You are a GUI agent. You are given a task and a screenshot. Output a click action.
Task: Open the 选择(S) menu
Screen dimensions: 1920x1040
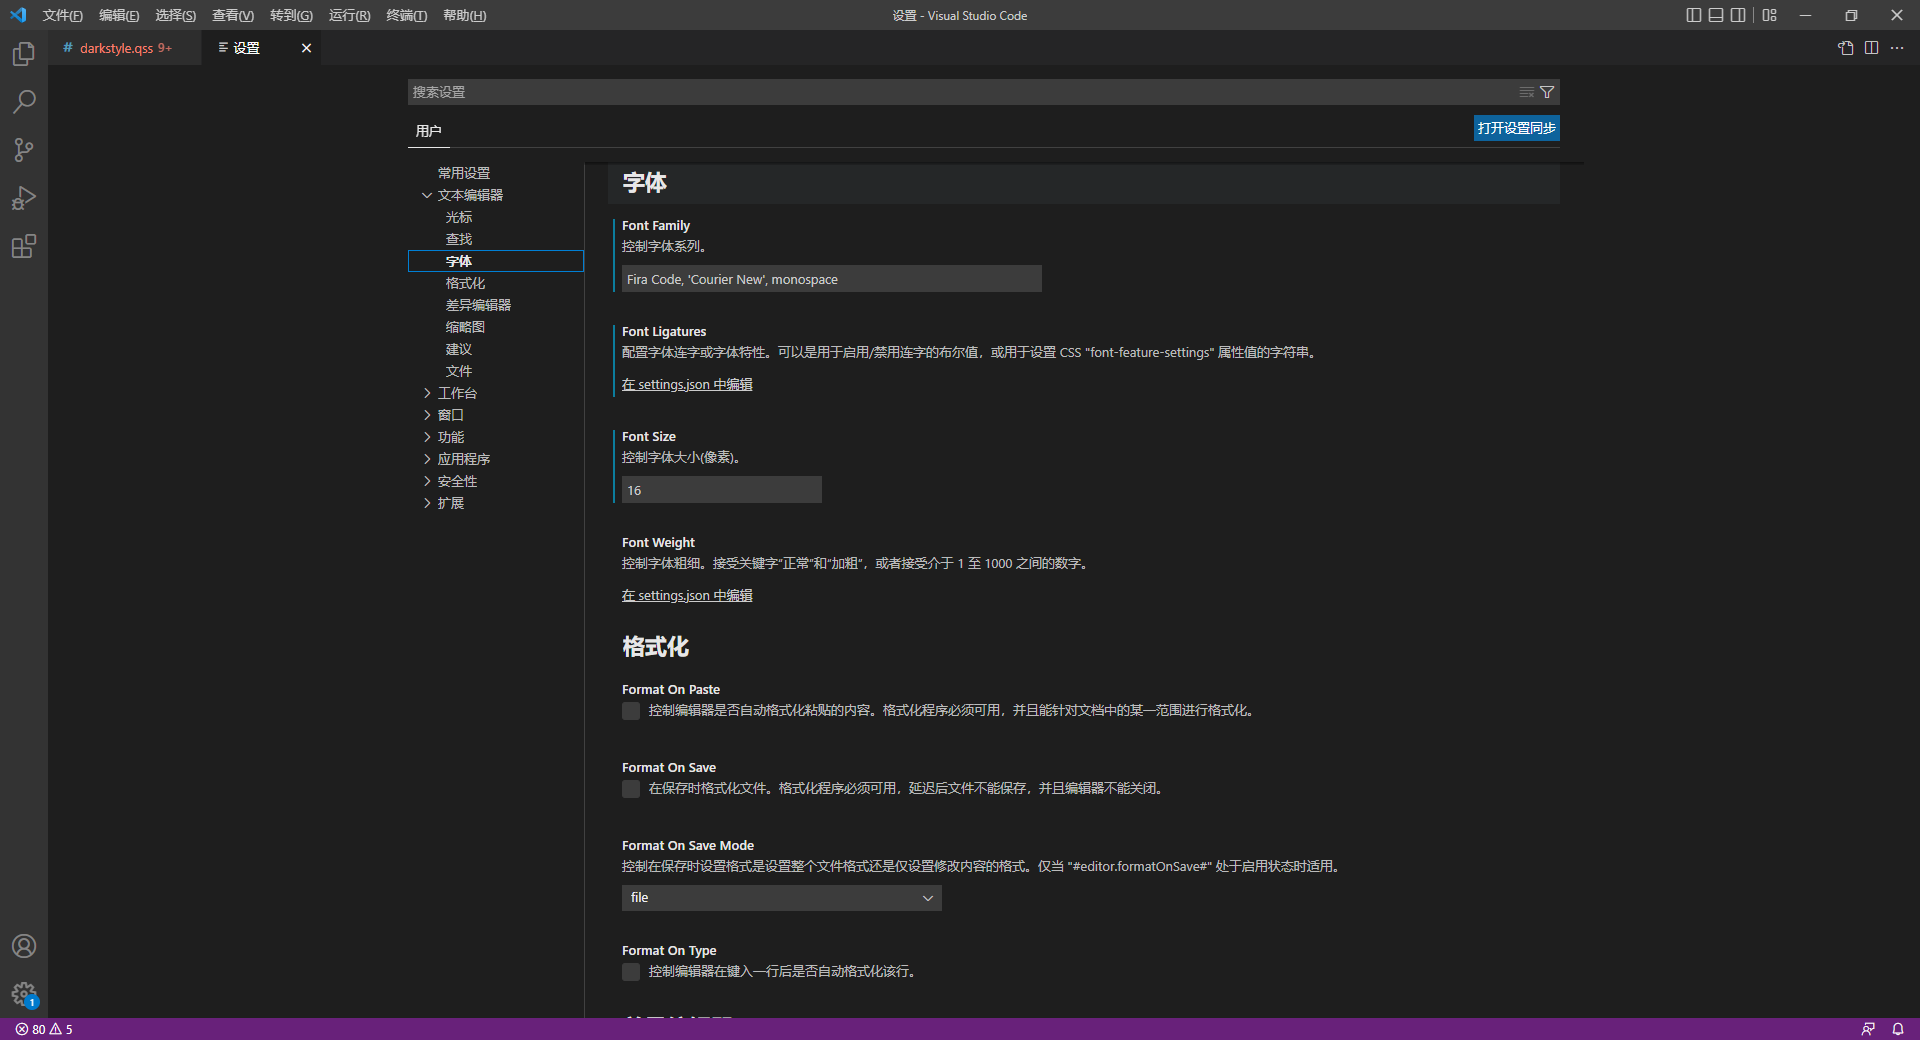[x=175, y=15]
